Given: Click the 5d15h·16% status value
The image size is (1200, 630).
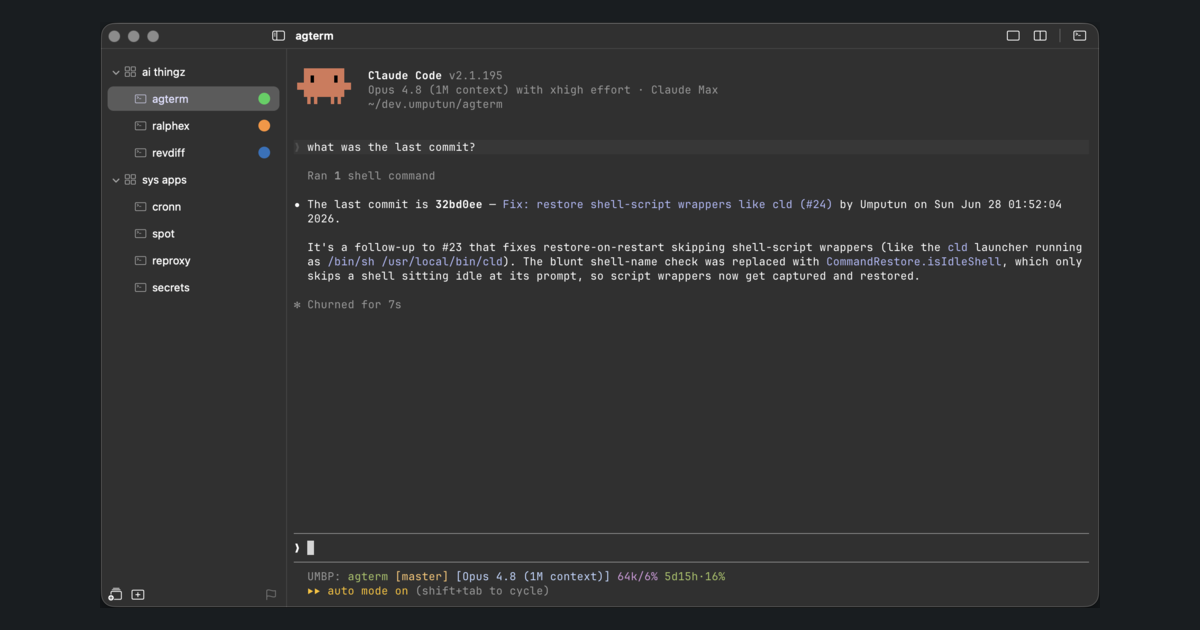Looking at the screenshot, I should 695,576.
